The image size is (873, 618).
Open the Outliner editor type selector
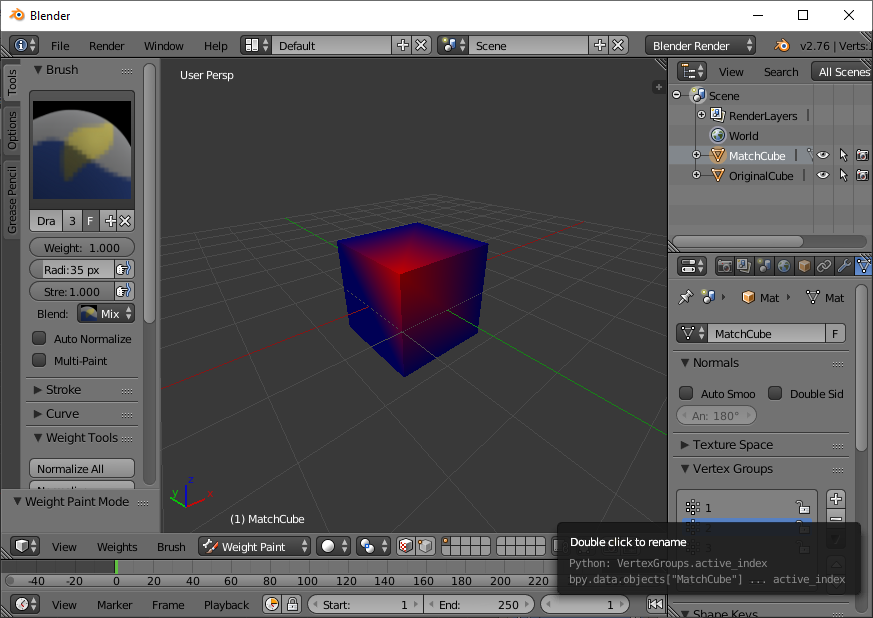[x=692, y=71]
